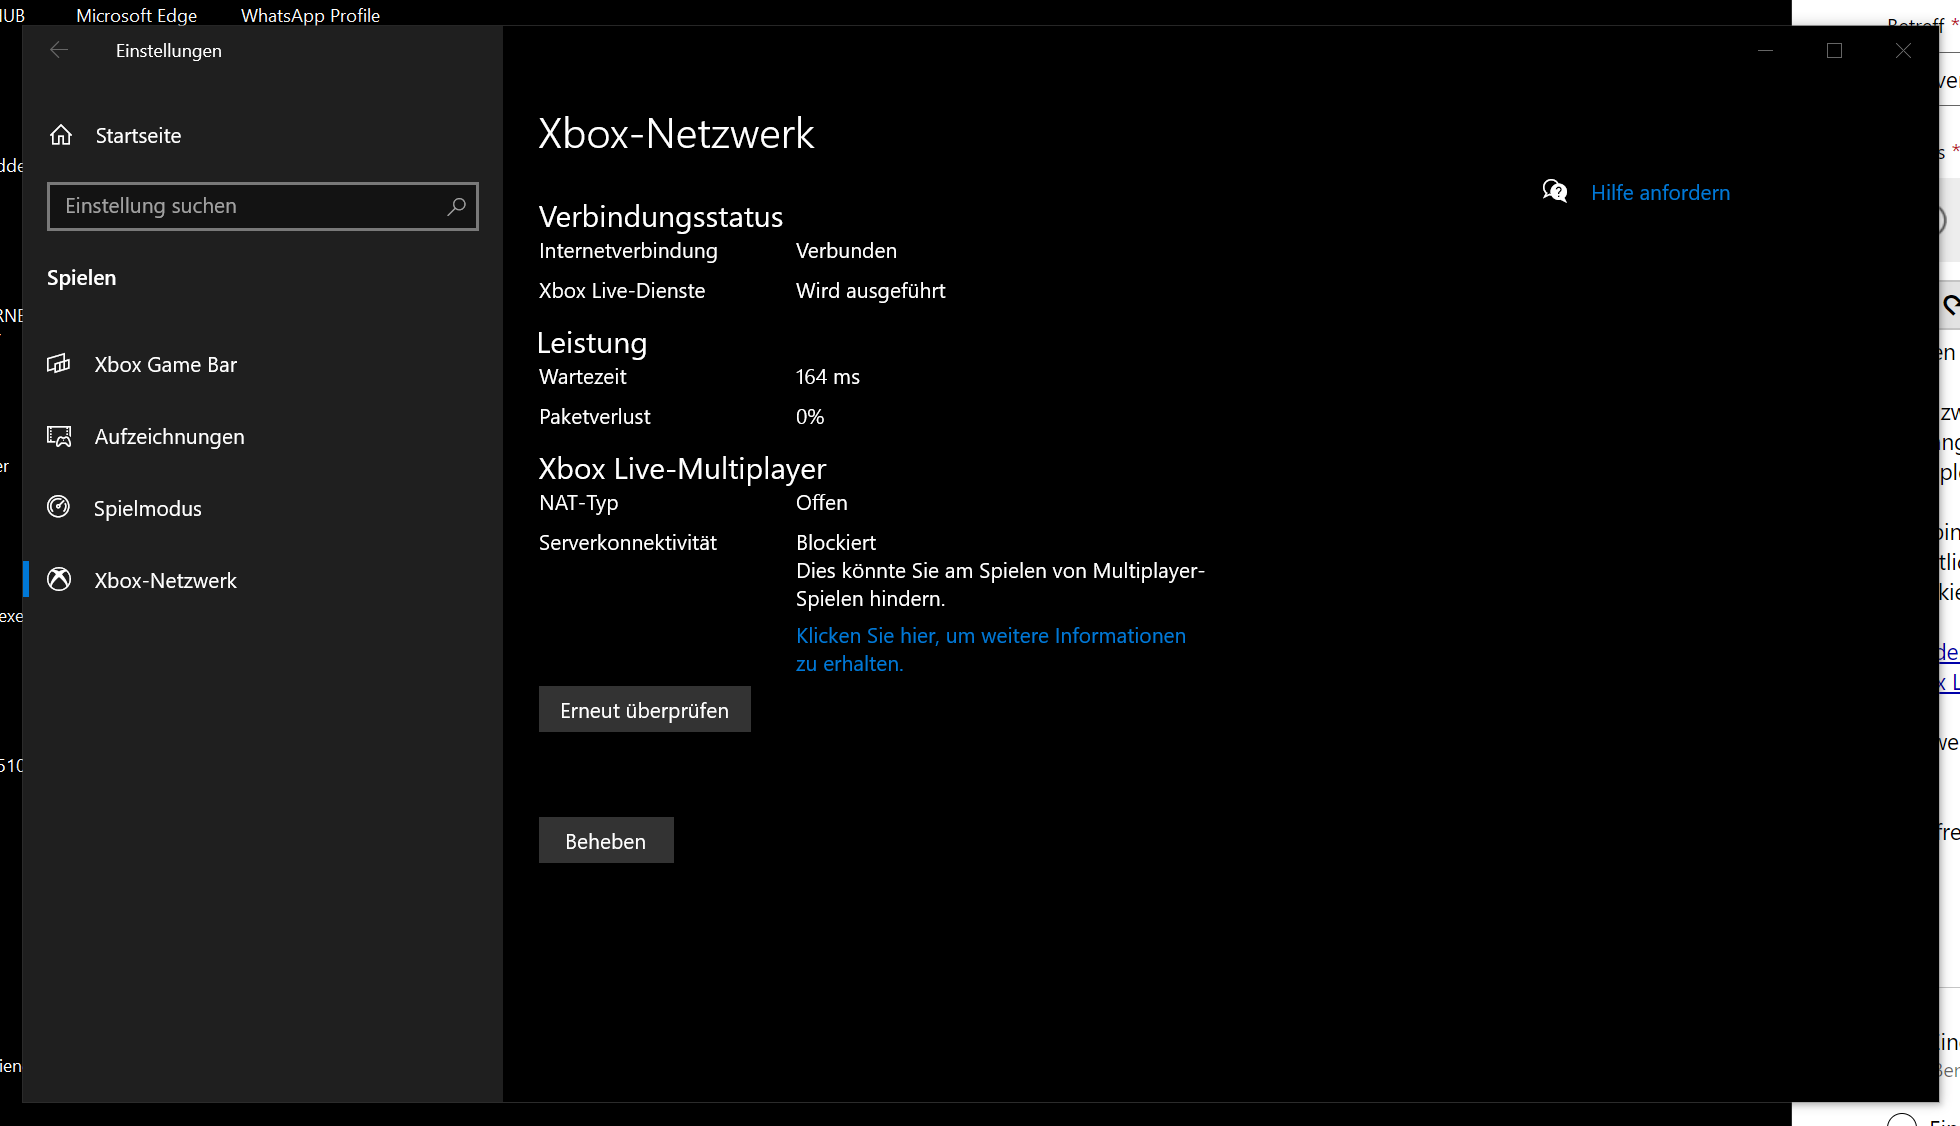
Task: Click the NAT-Typ label
Action: 579,503
